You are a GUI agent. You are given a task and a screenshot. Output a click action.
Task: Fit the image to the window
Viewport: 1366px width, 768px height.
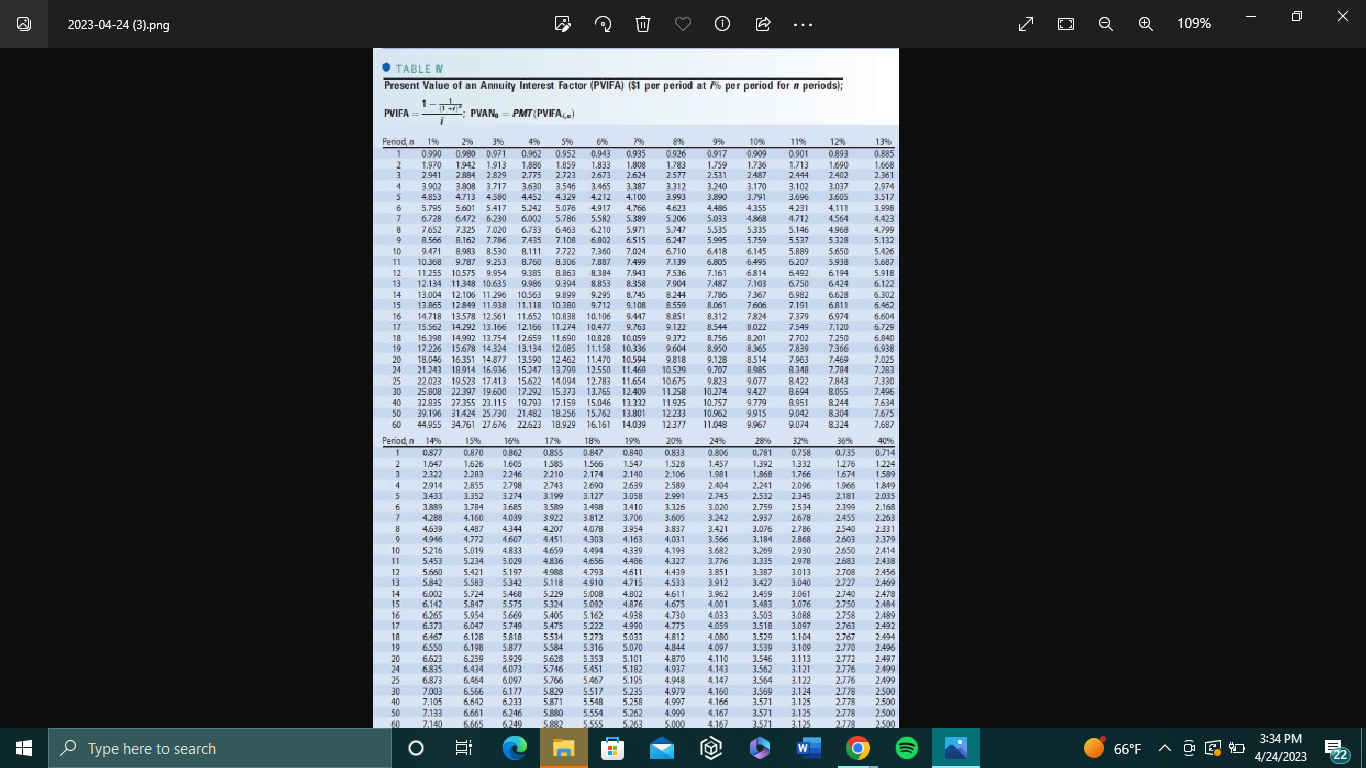click(1065, 23)
